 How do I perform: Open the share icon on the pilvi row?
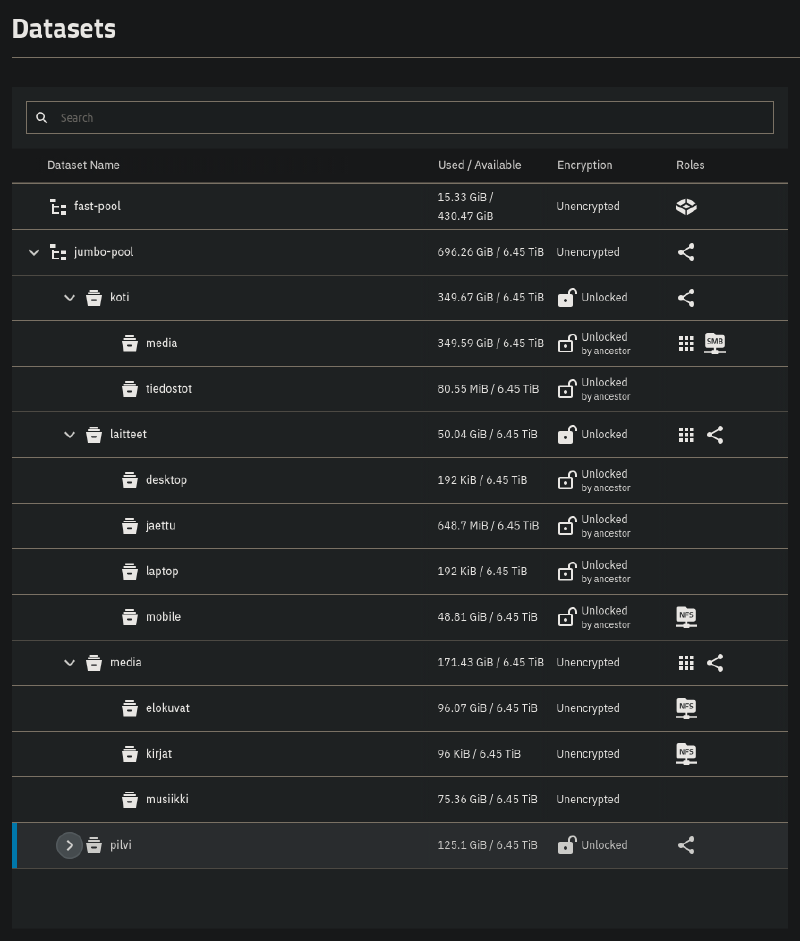(x=686, y=845)
